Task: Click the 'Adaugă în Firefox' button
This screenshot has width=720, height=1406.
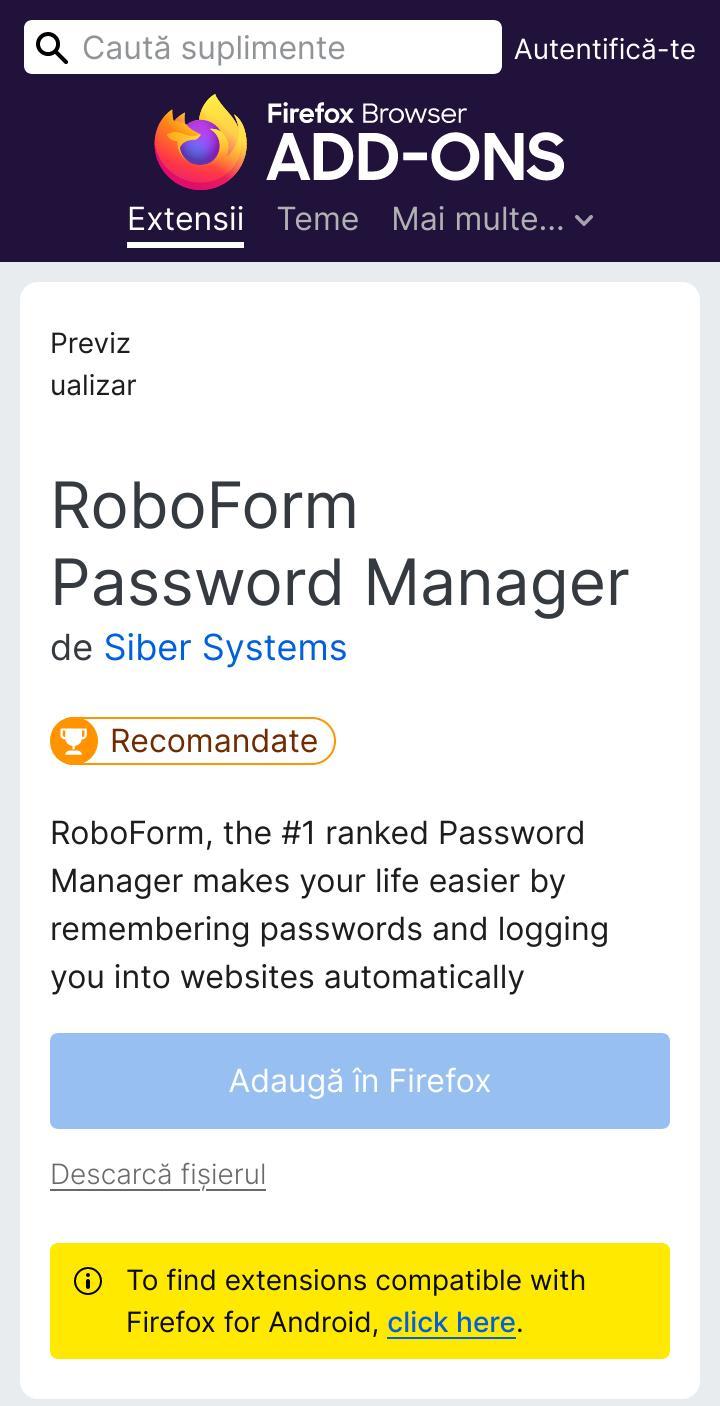Action: tap(360, 1081)
